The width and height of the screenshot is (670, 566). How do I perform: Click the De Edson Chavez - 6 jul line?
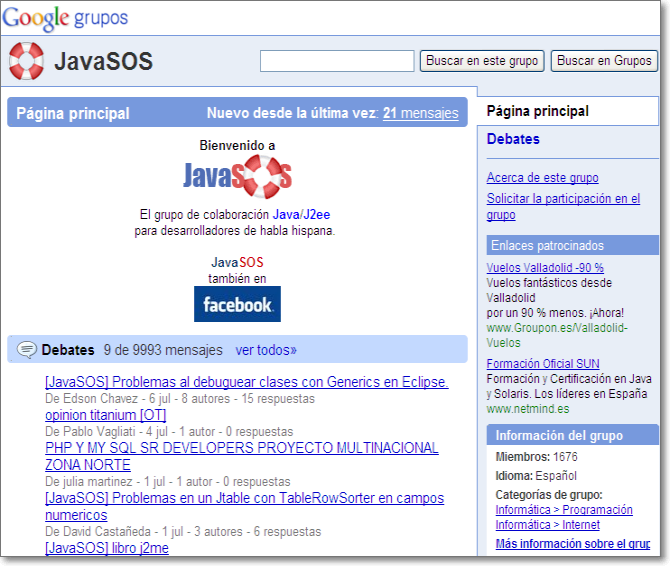pos(179,399)
